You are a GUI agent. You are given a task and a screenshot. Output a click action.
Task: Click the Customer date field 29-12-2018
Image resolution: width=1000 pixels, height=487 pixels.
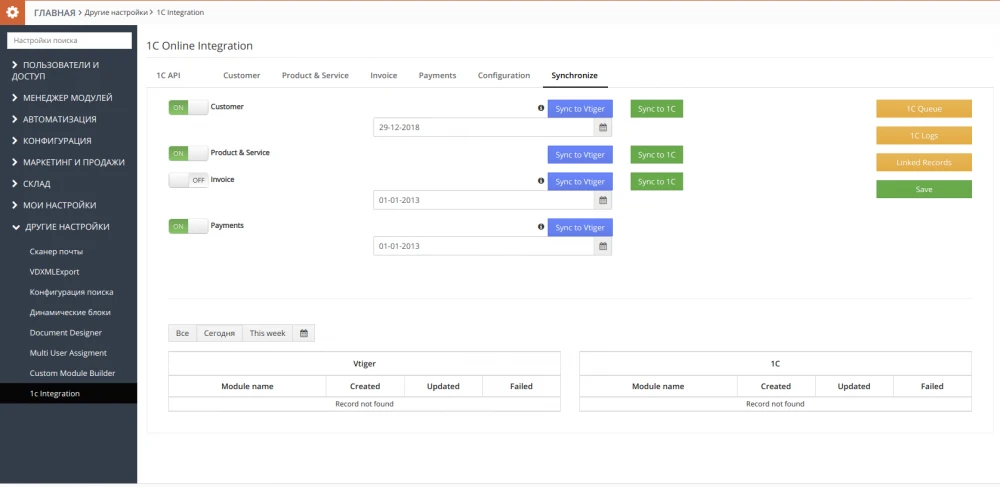click(x=484, y=127)
